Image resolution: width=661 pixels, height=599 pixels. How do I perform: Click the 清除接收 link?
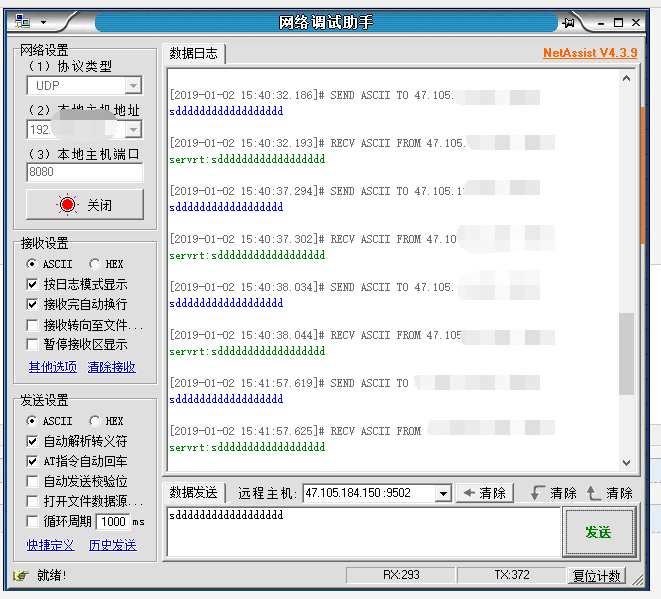point(111,367)
